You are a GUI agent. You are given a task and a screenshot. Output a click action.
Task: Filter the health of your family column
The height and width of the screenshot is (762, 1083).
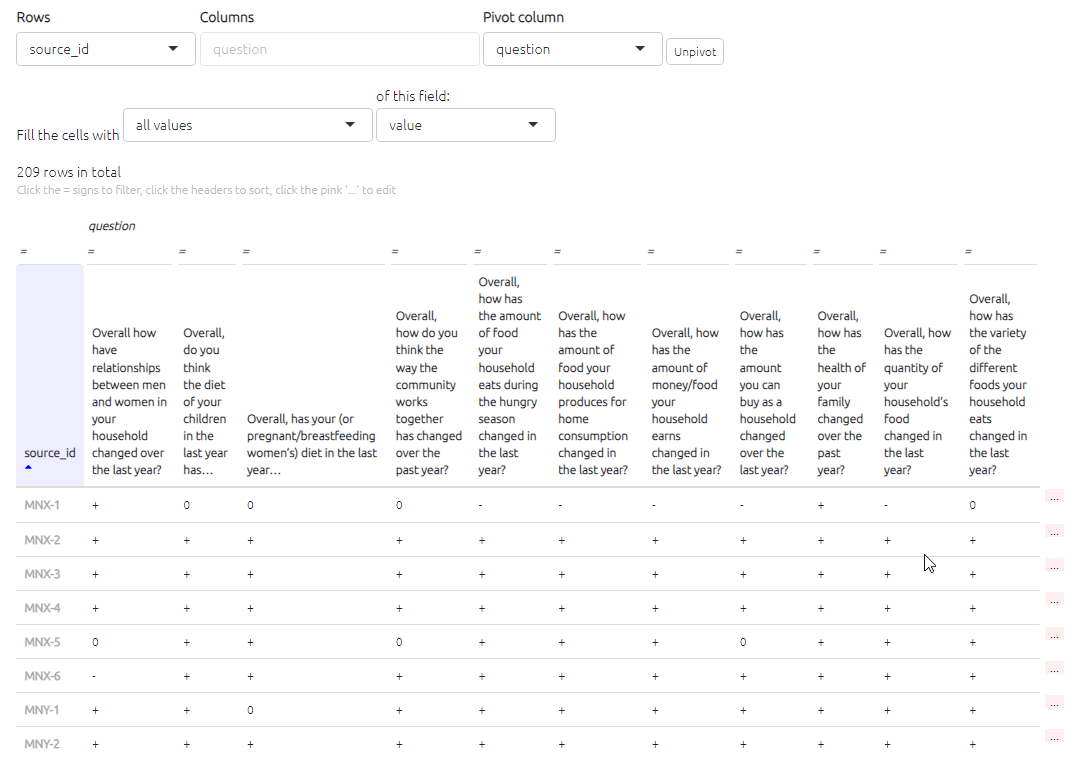816,252
